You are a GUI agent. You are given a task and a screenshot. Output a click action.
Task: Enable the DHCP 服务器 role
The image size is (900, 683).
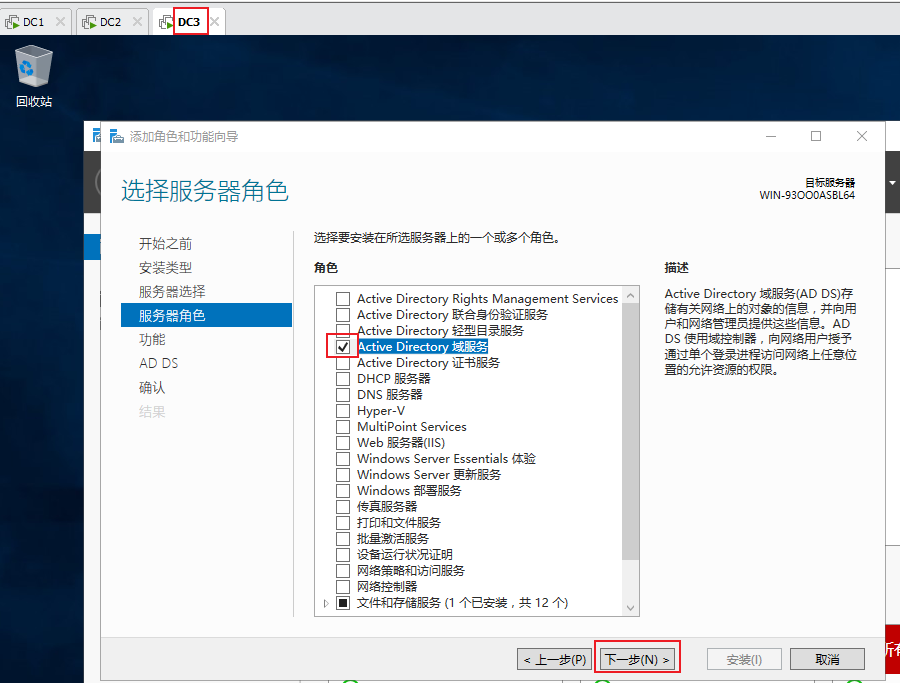[343, 379]
